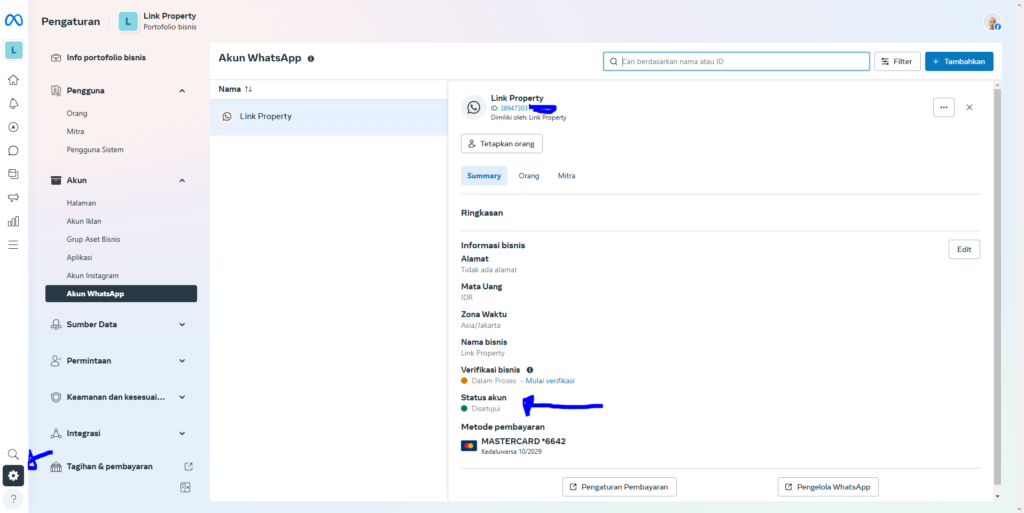Click the Tambahkan button

click(959, 61)
